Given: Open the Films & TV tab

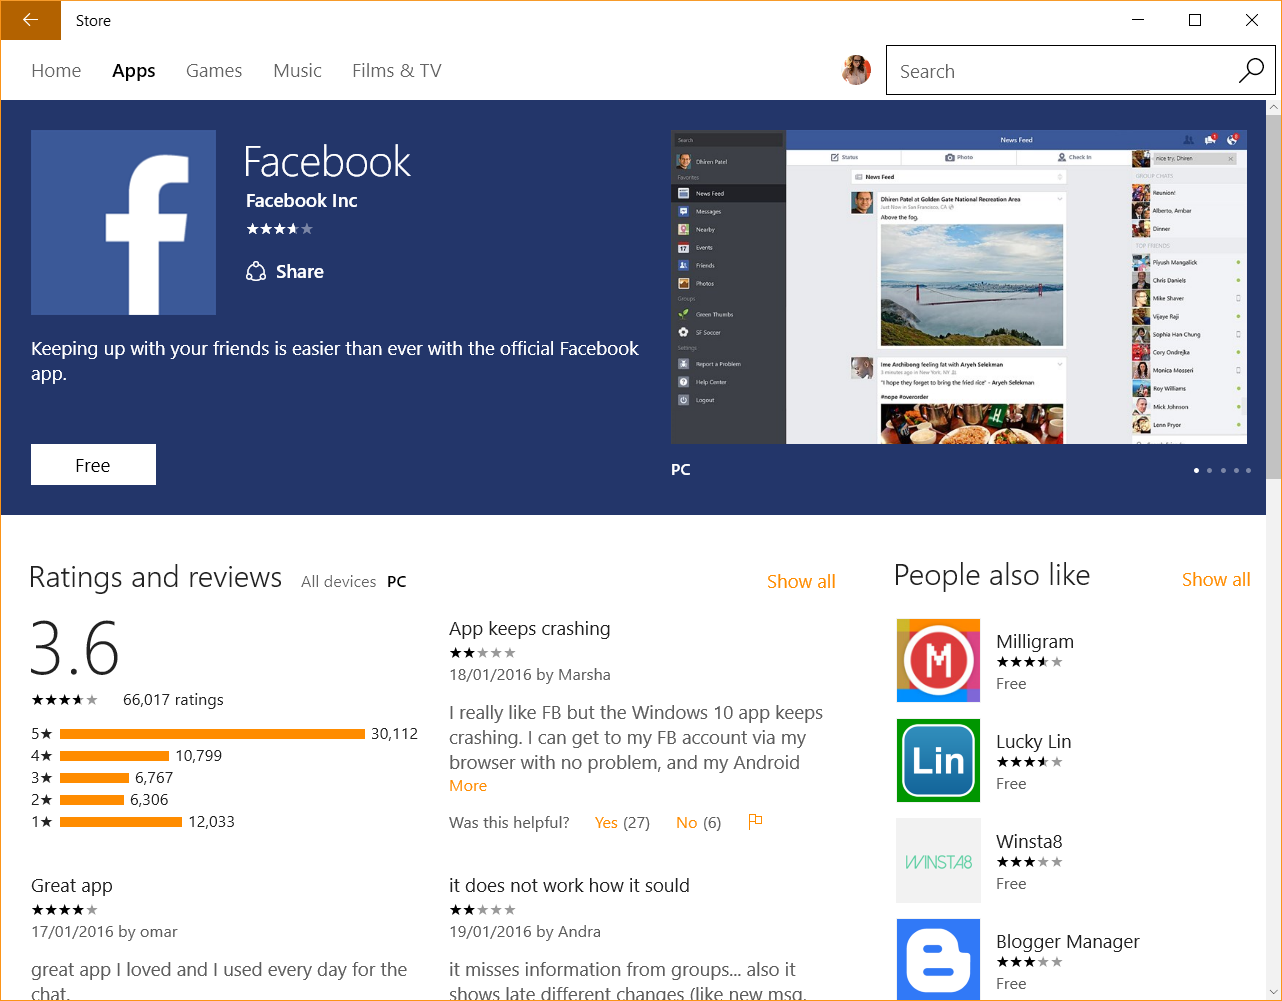Looking at the screenshot, I should point(396,70).
